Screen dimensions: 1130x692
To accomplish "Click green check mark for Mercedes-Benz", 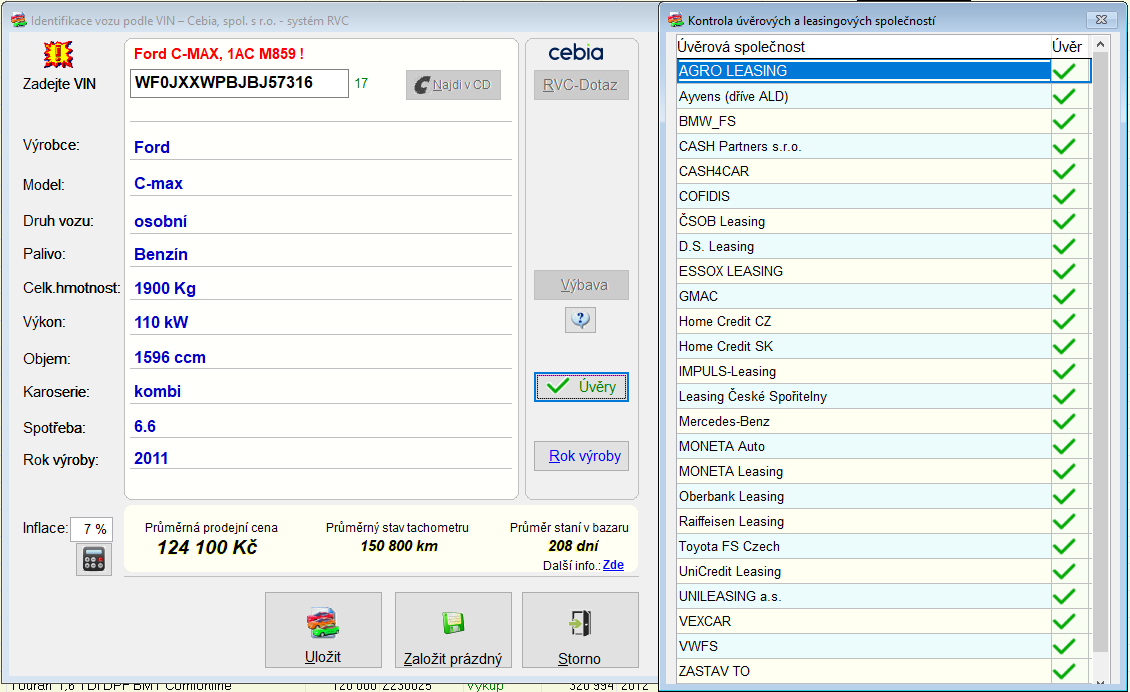I will (x=1064, y=421).
